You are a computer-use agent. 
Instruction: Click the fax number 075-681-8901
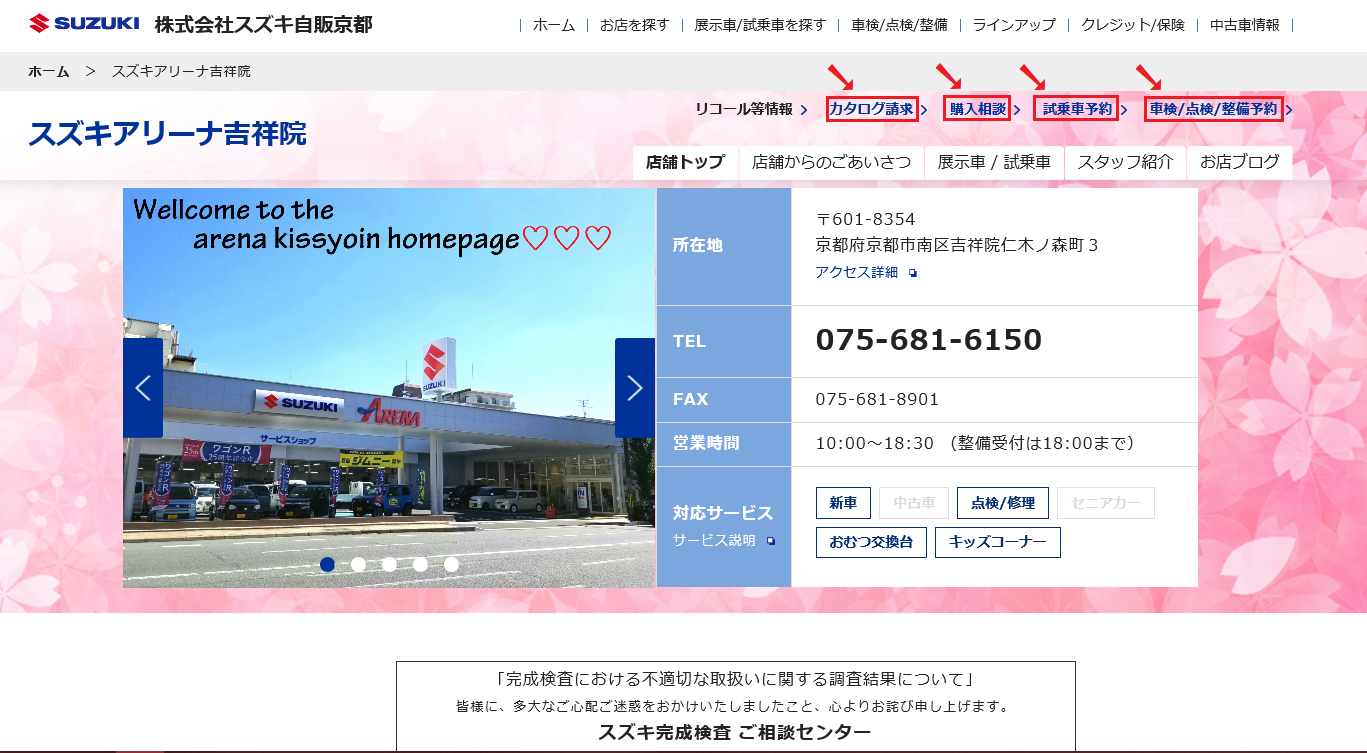click(877, 399)
